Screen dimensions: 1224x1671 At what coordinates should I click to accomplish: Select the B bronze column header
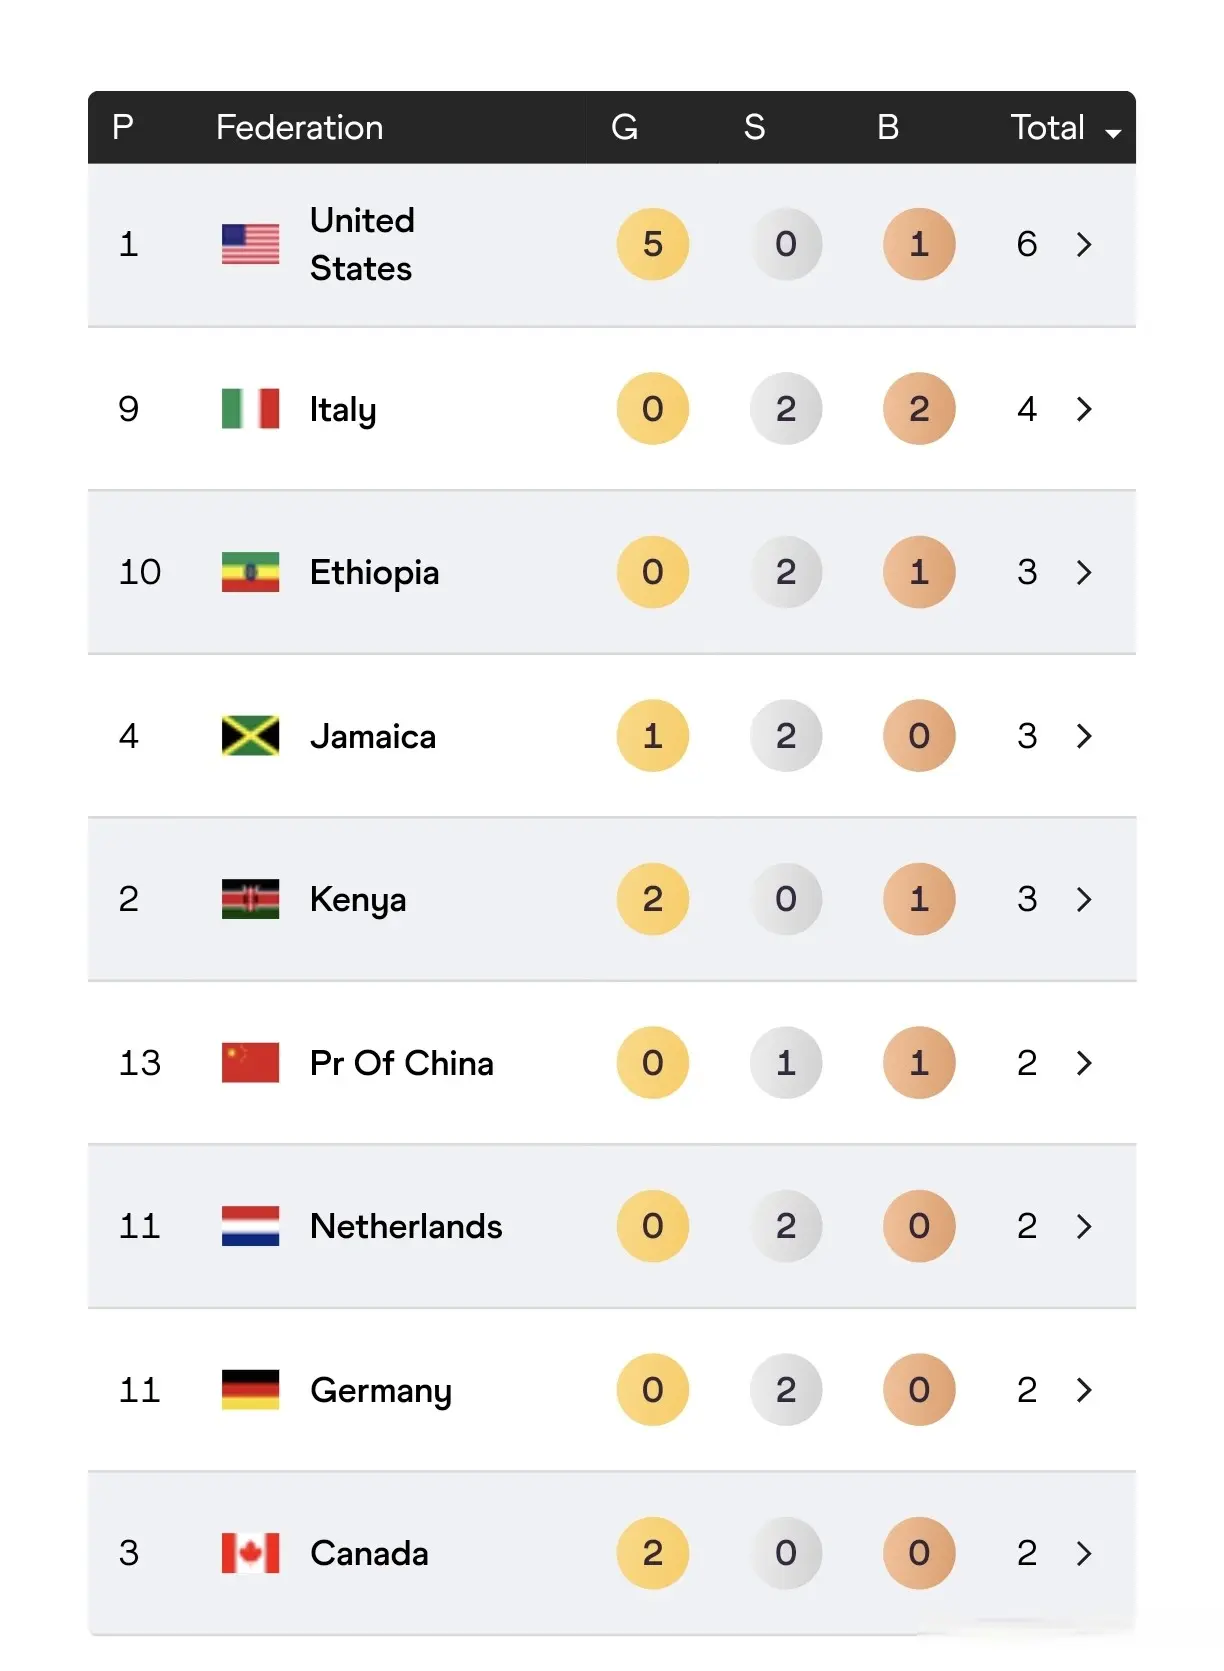[887, 127]
